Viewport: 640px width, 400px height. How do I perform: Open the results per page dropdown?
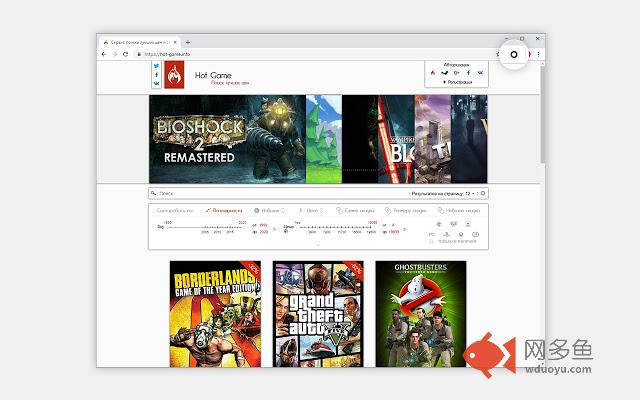(x=443, y=193)
